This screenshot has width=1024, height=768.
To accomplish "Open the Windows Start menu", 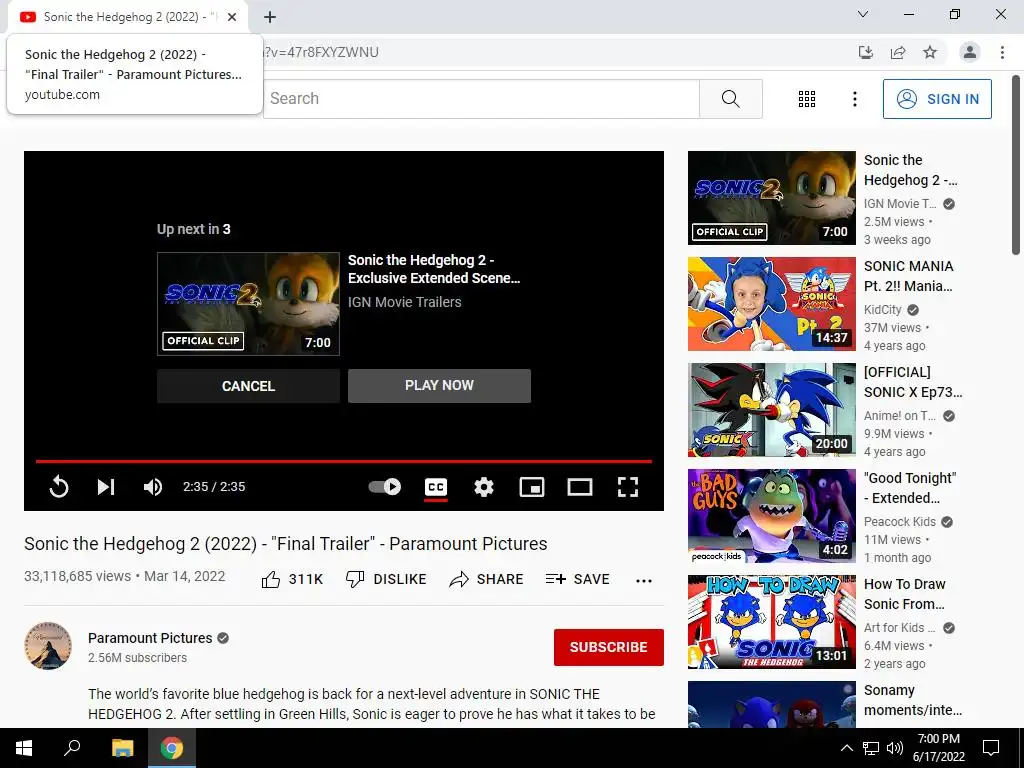I will [x=24, y=748].
